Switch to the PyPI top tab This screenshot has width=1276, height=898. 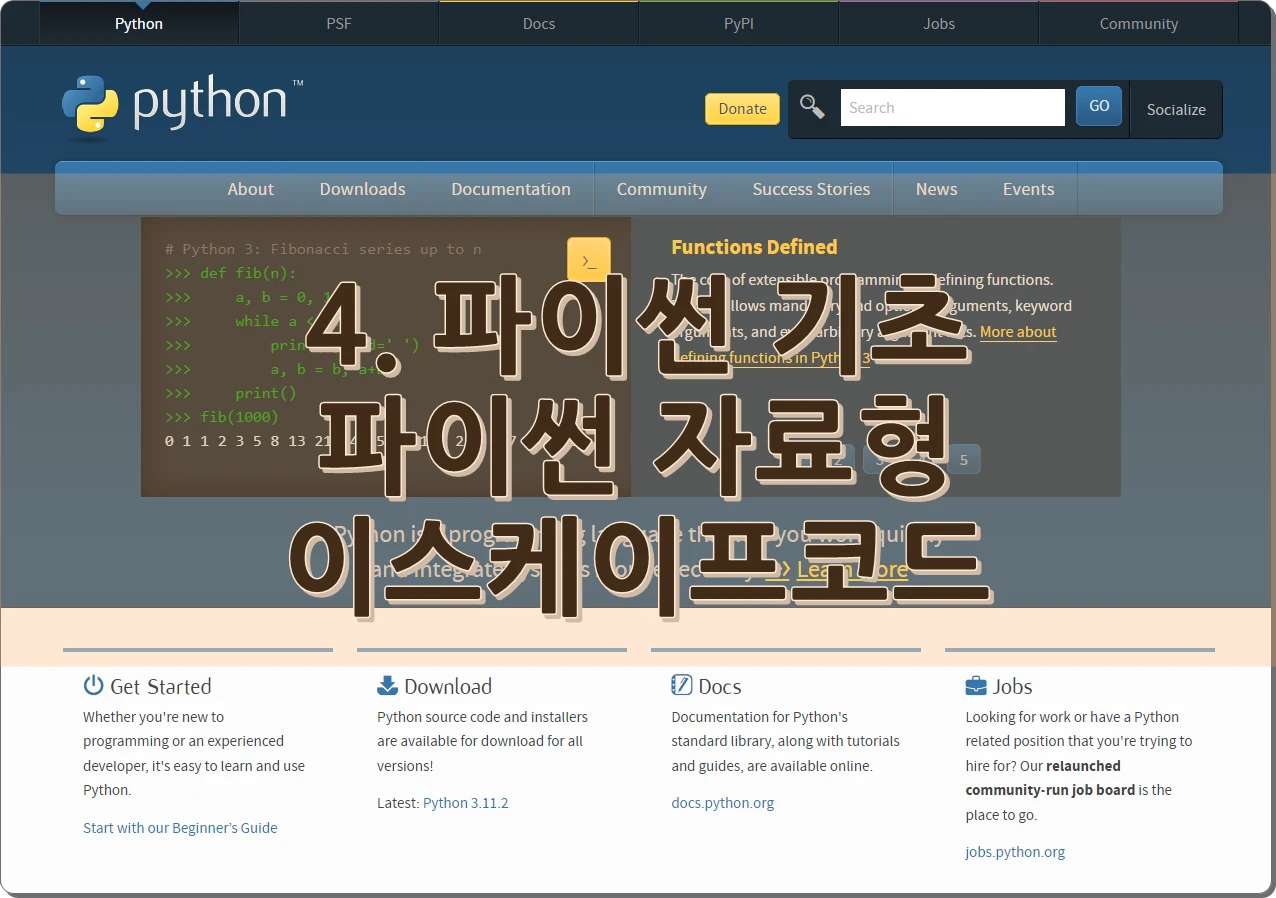[738, 24]
